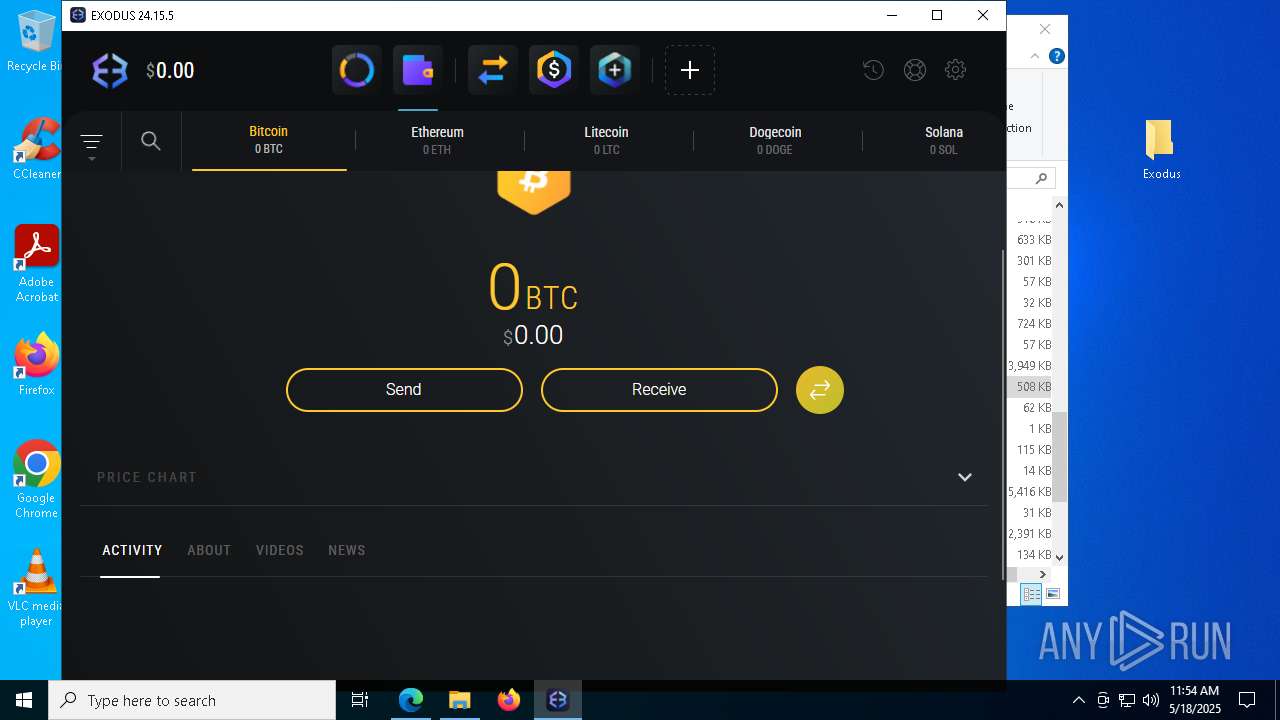
Task: Open the Firefox desktop shortcut
Action: [x=36, y=365]
